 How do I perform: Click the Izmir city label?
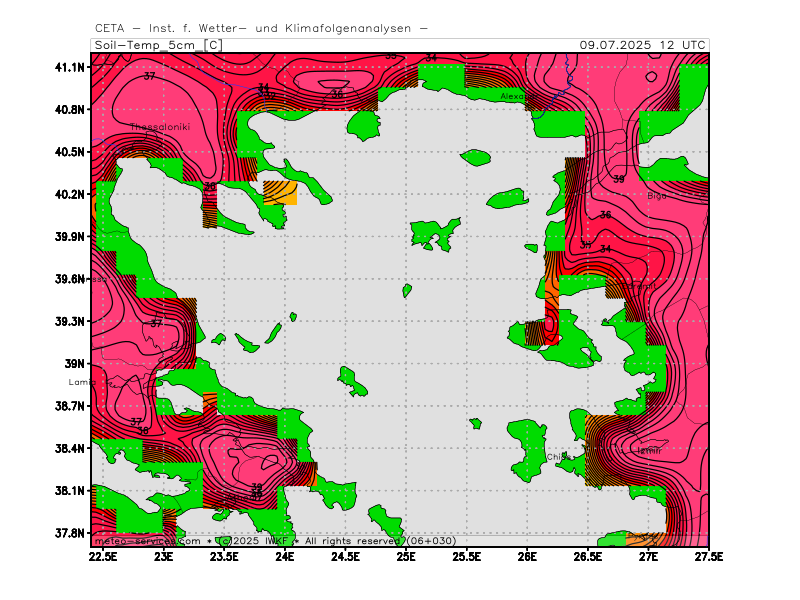[649, 451]
